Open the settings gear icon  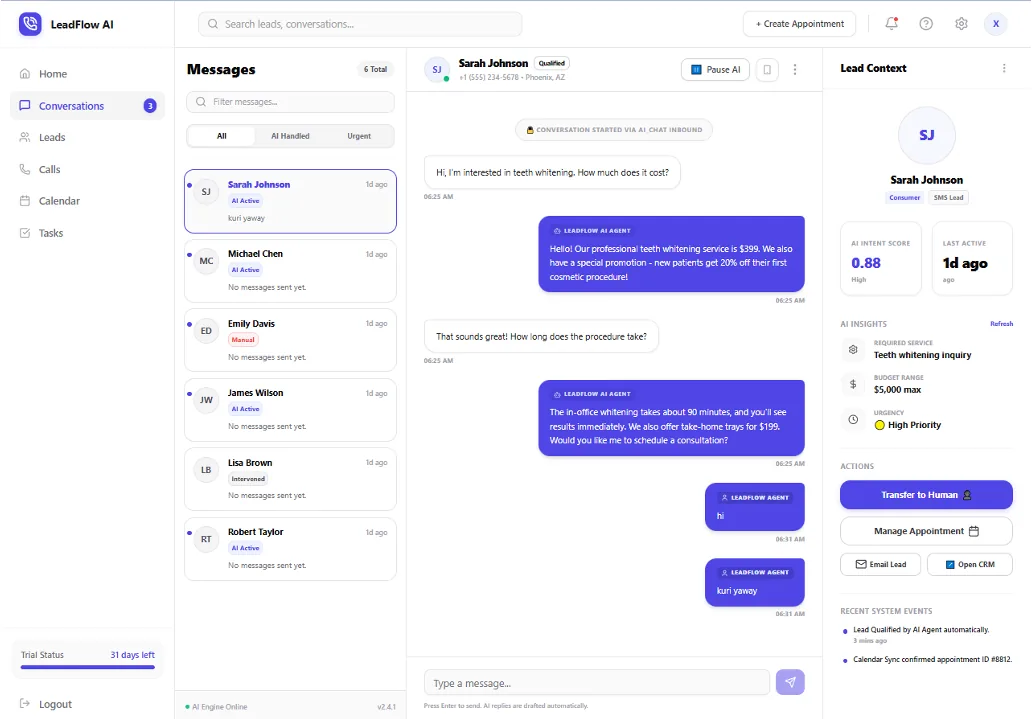coord(961,24)
